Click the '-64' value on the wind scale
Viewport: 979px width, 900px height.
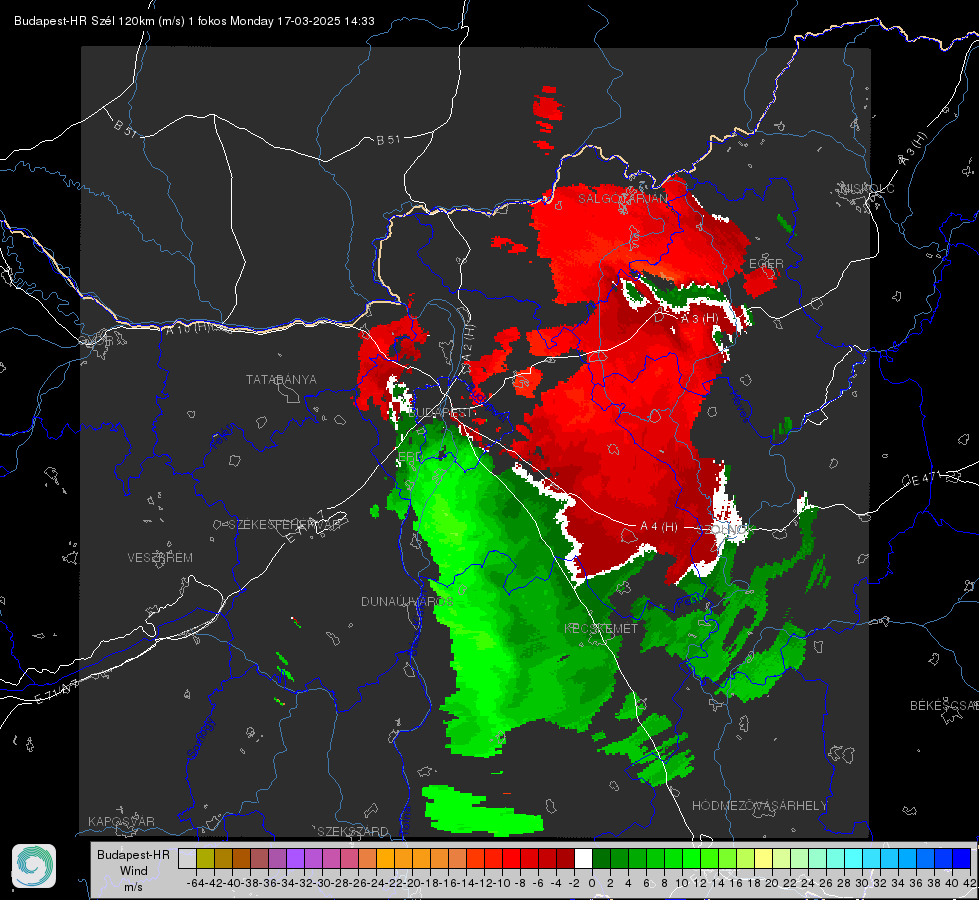tap(196, 883)
